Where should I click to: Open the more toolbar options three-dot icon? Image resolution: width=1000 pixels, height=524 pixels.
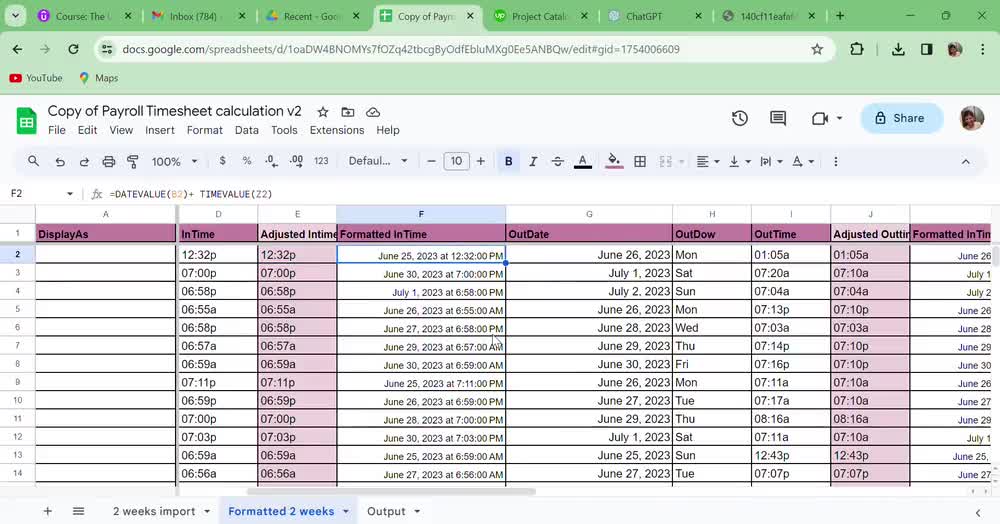click(x=835, y=161)
